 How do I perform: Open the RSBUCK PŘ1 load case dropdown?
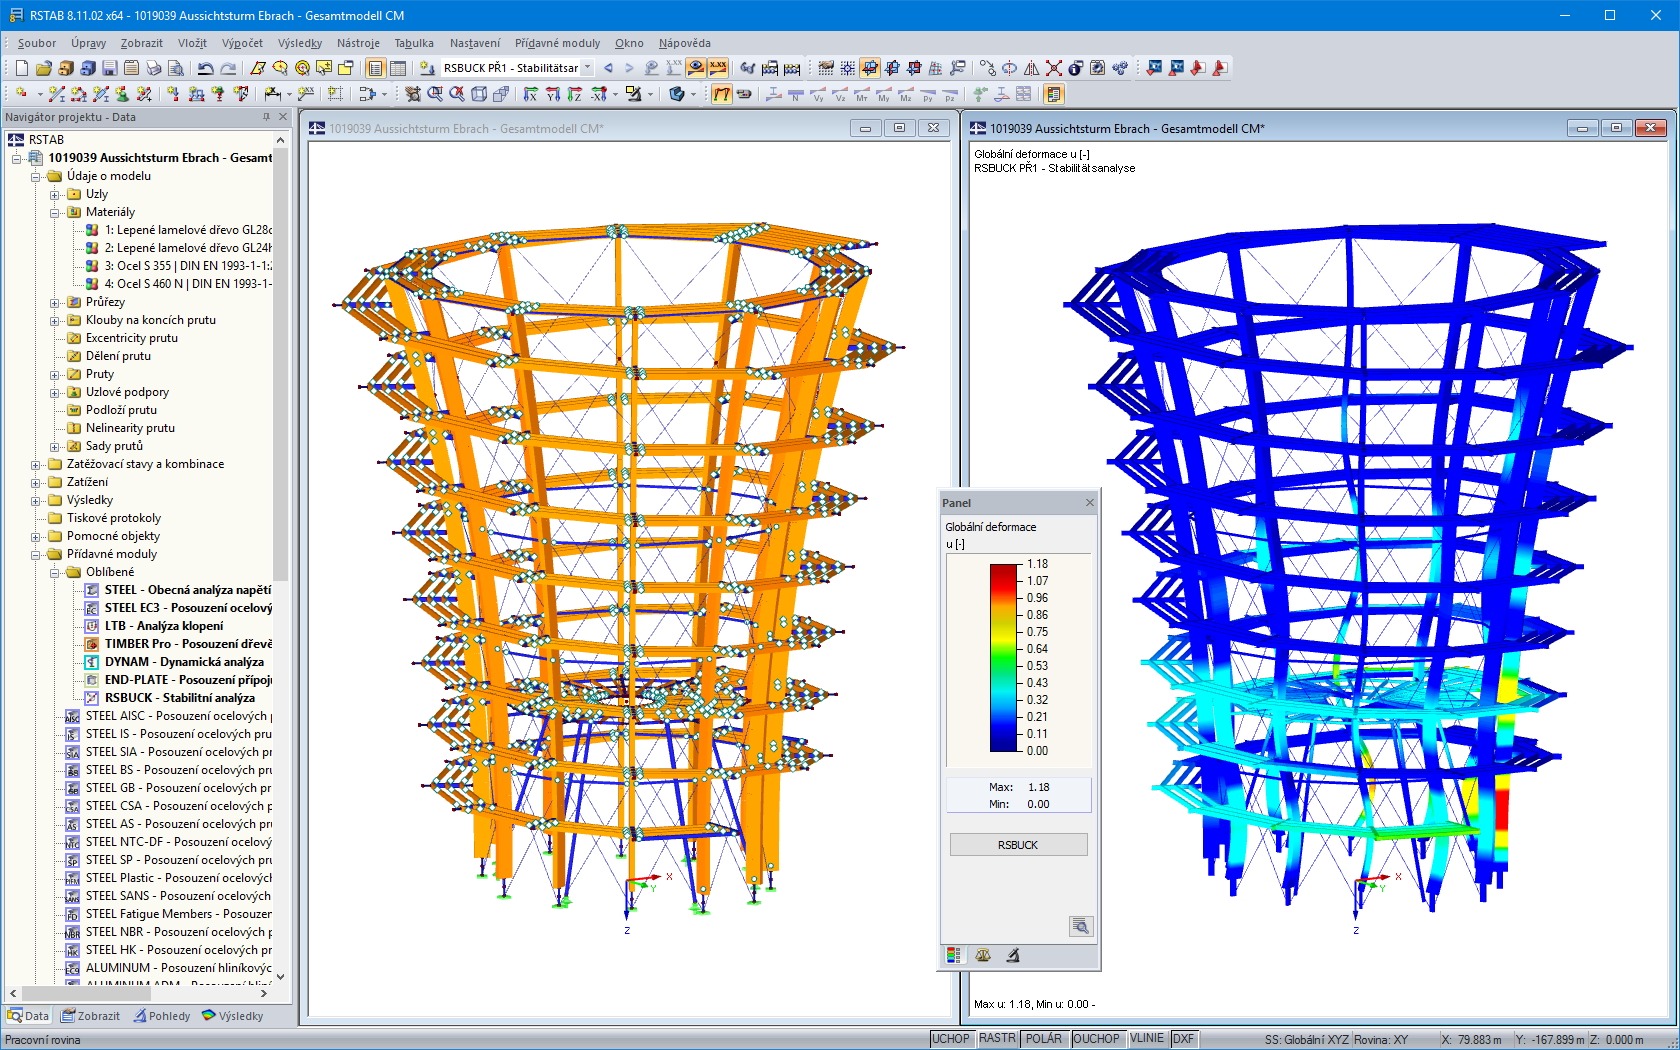pos(587,68)
